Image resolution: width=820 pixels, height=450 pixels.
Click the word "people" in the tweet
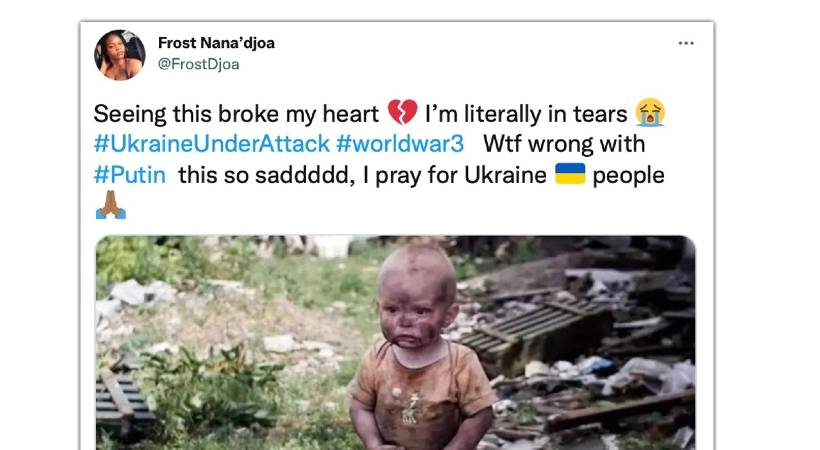coord(628,176)
